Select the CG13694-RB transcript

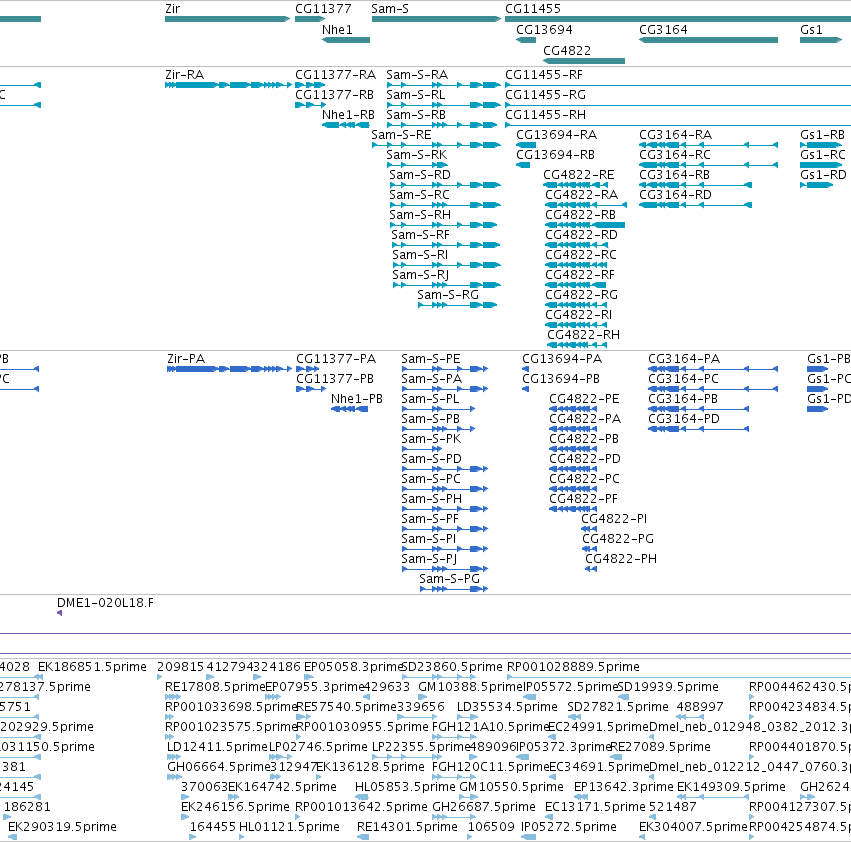tap(523, 165)
